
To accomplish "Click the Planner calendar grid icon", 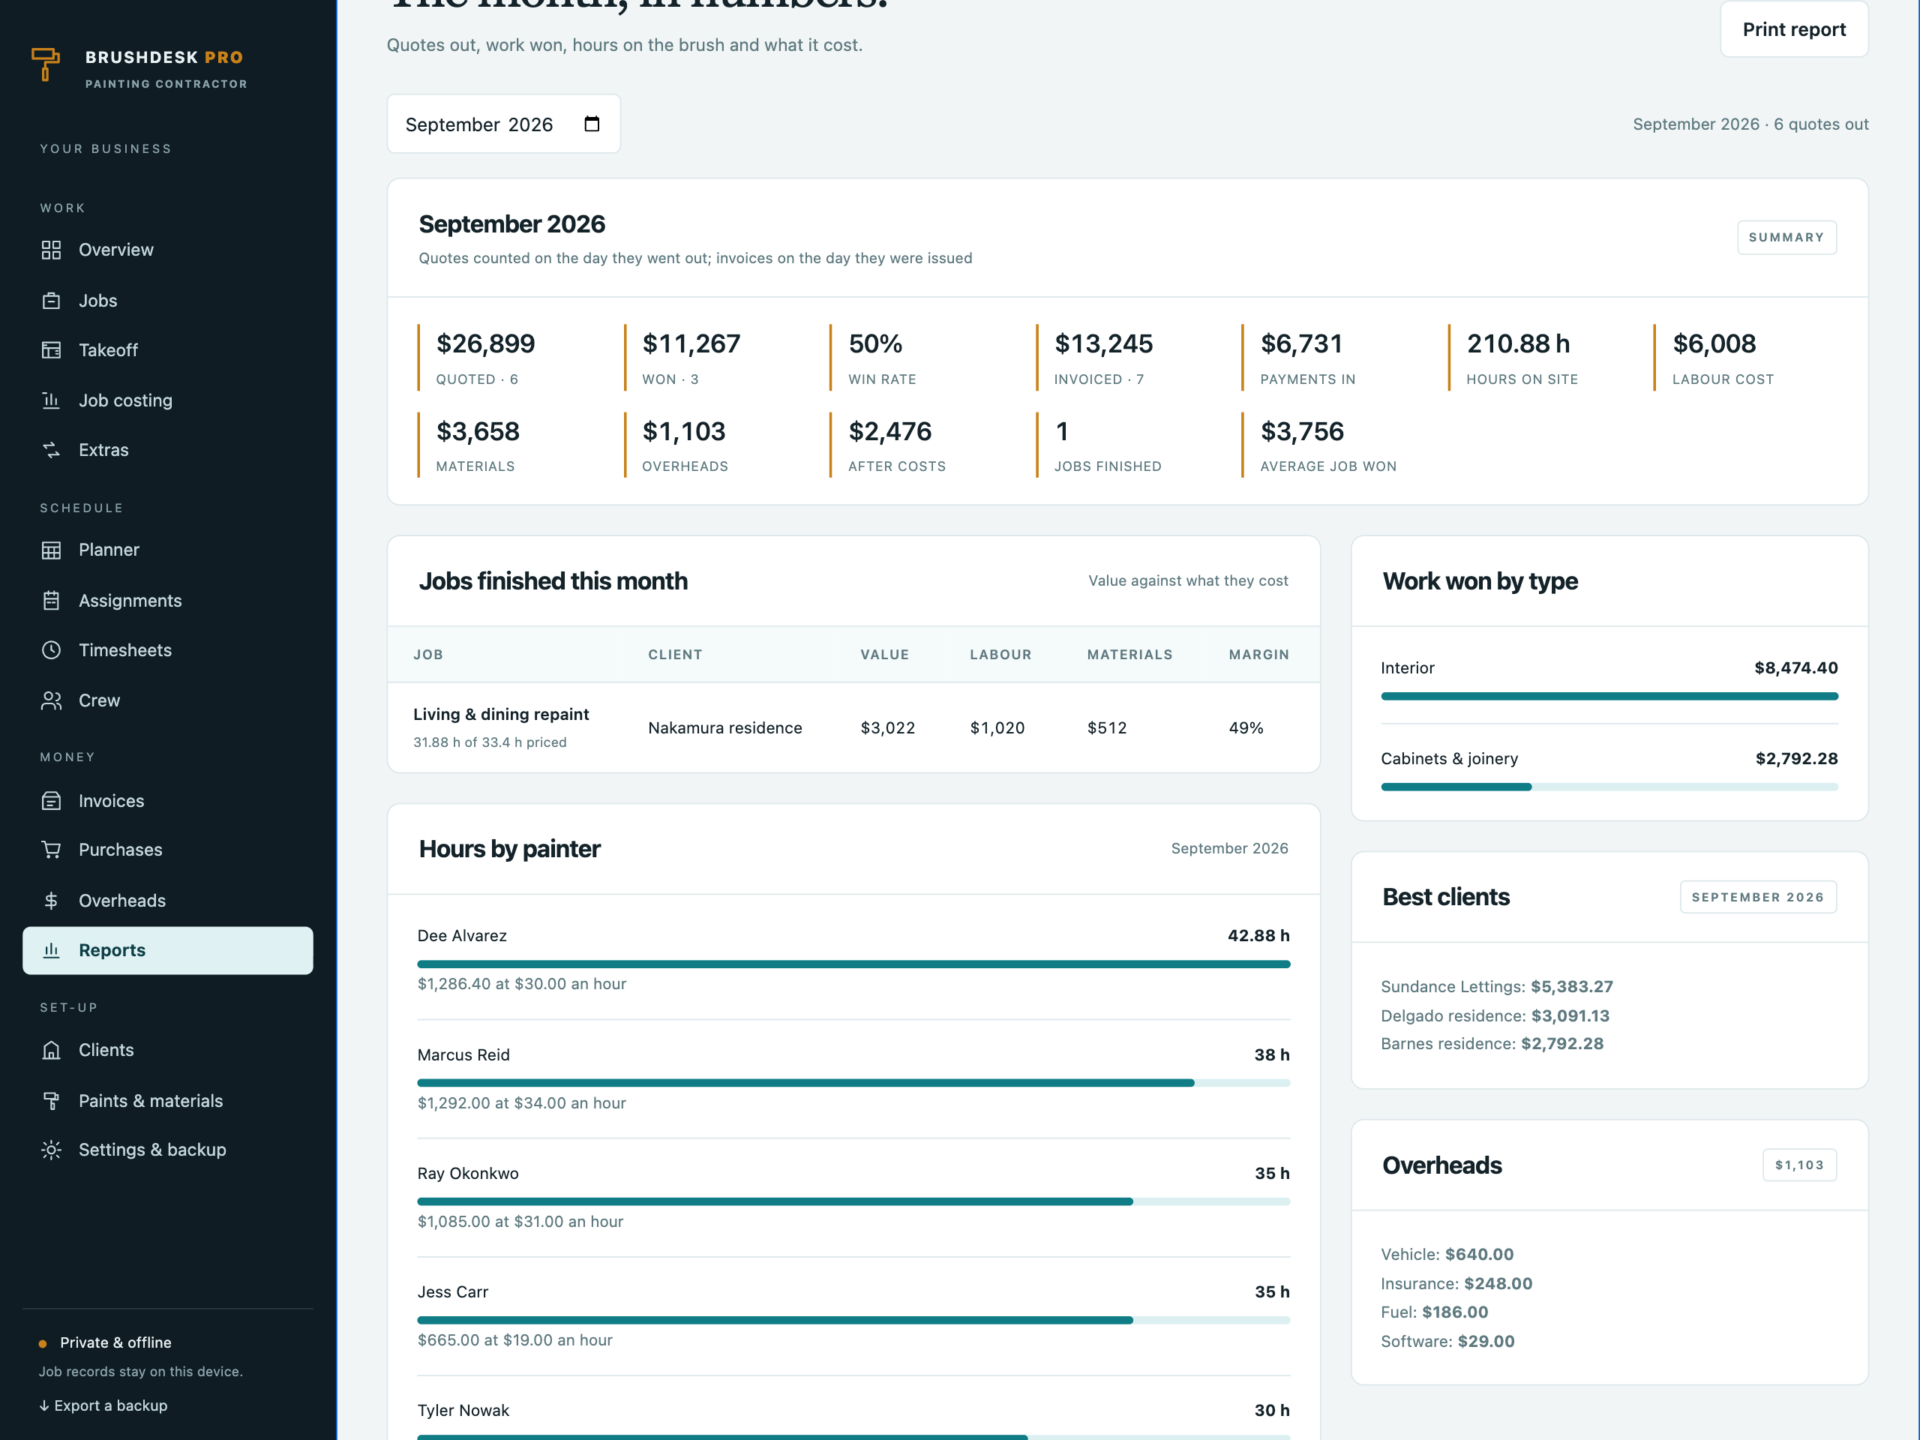I will coord(51,550).
